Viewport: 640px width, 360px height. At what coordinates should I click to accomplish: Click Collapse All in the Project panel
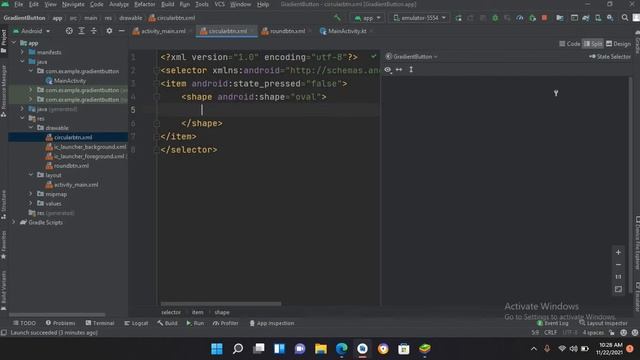[x=93, y=31]
